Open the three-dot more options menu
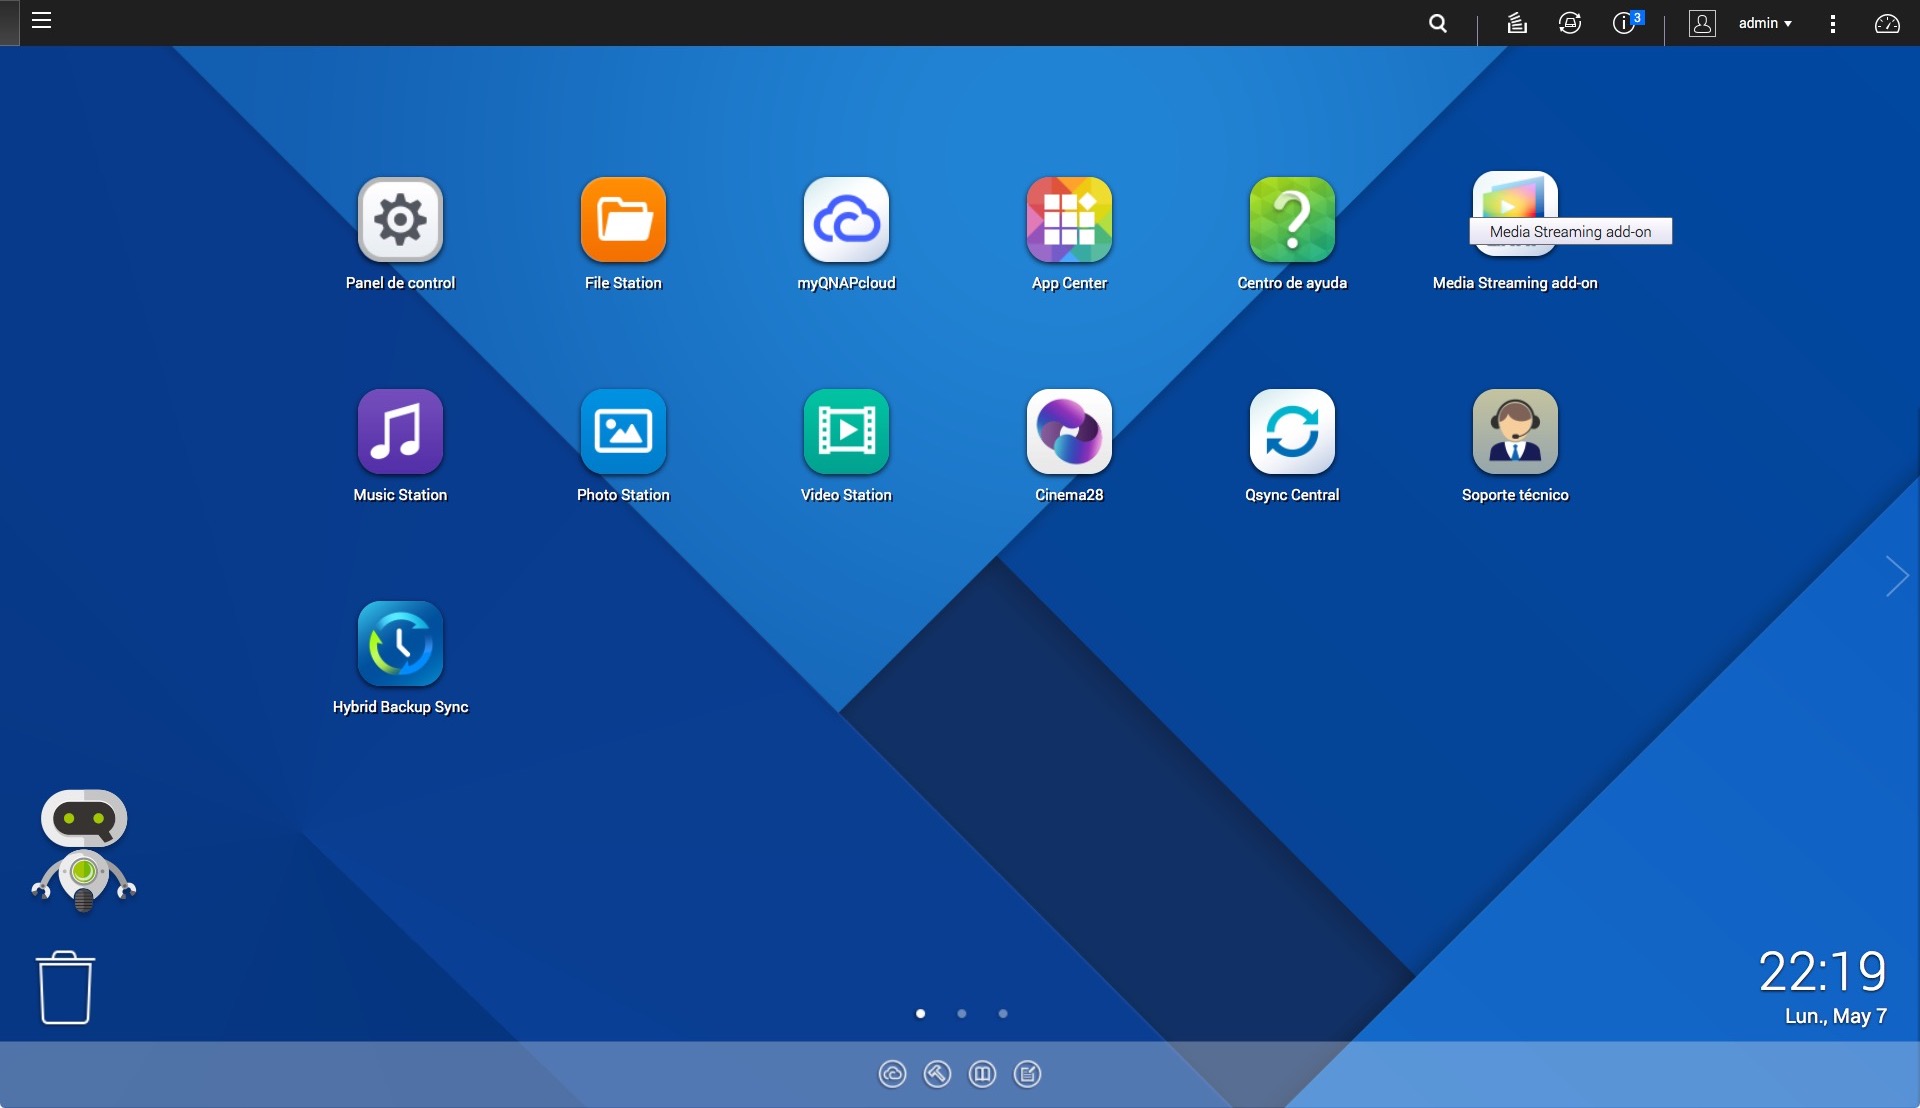The image size is (1920, 1108). [1832, 23]
